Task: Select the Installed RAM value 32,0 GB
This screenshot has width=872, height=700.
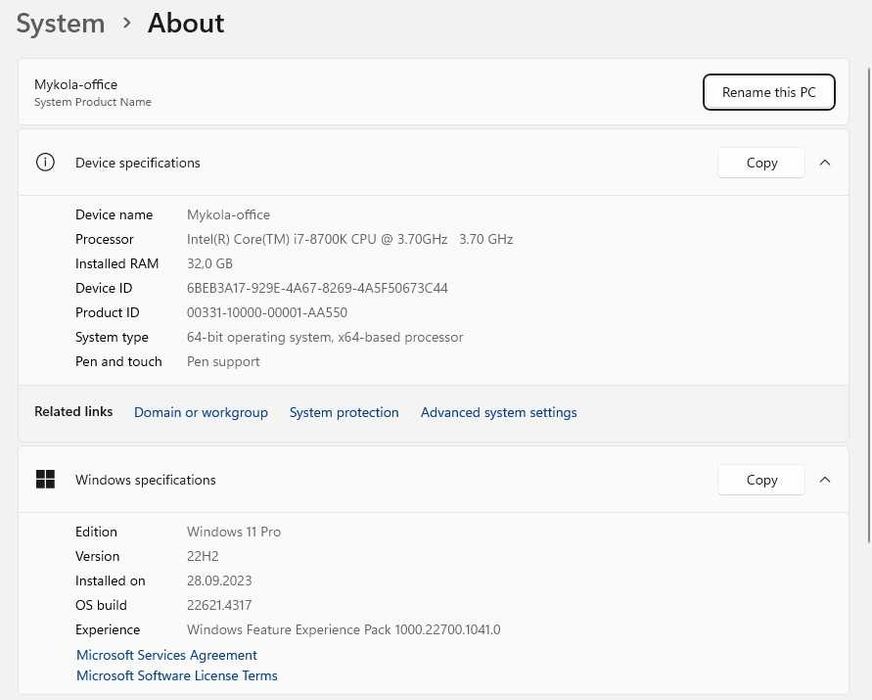Action: click(x=210, y=264)
